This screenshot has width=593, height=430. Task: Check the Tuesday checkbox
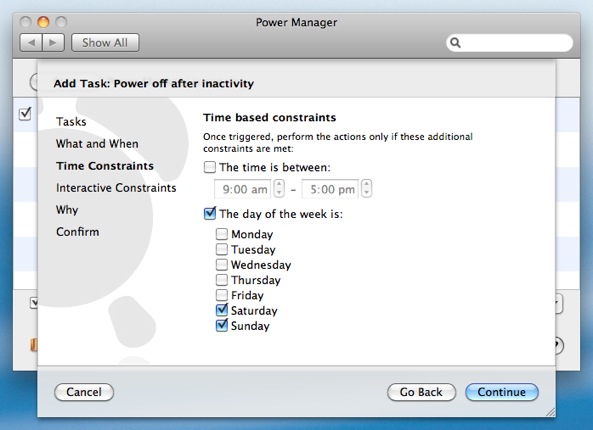coord(222,249)
